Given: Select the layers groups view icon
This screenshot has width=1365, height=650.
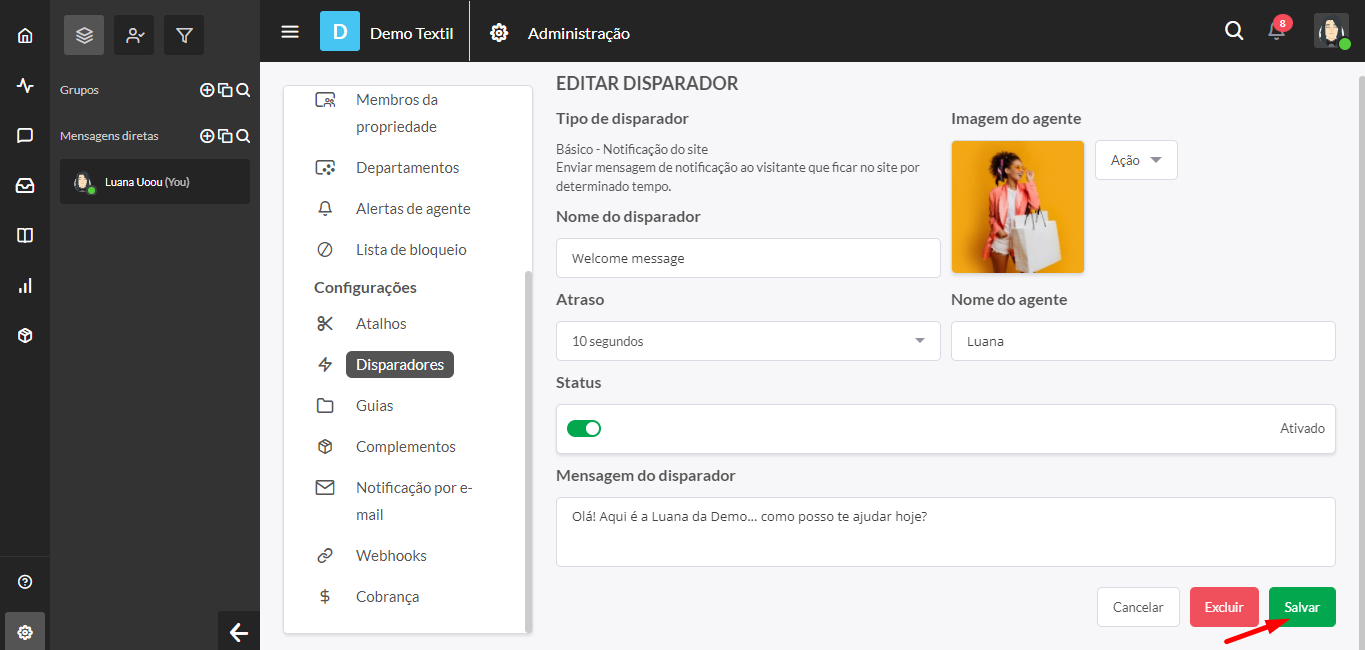Looking at the screenshot, I should pos(84,35).
